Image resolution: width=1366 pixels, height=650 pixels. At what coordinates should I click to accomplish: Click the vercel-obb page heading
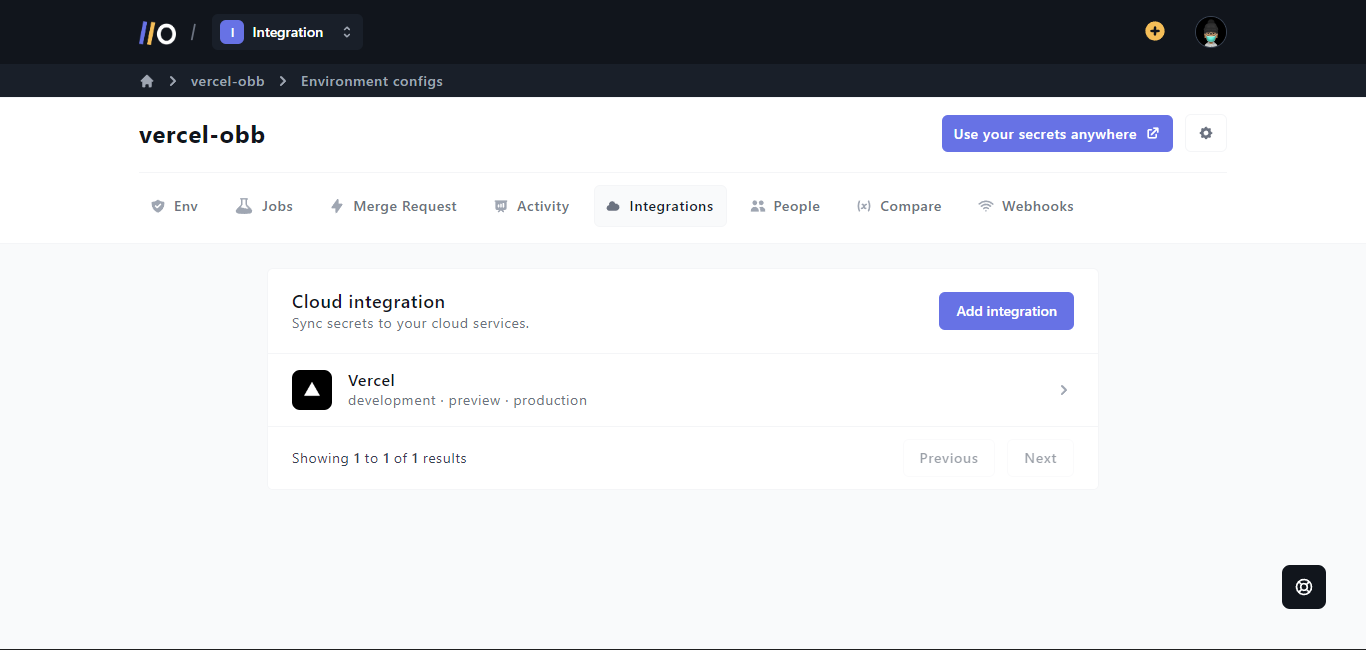click(202, 135)
